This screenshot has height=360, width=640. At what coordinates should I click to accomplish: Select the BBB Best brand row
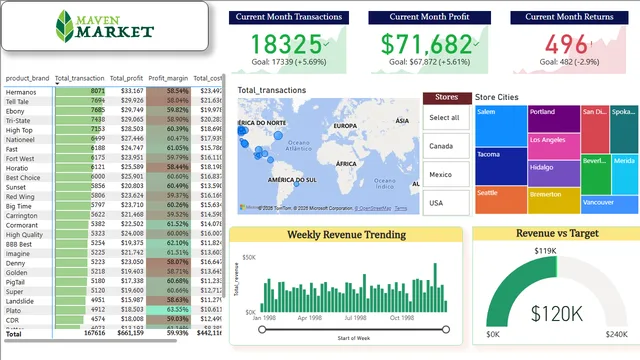[113, 244]
